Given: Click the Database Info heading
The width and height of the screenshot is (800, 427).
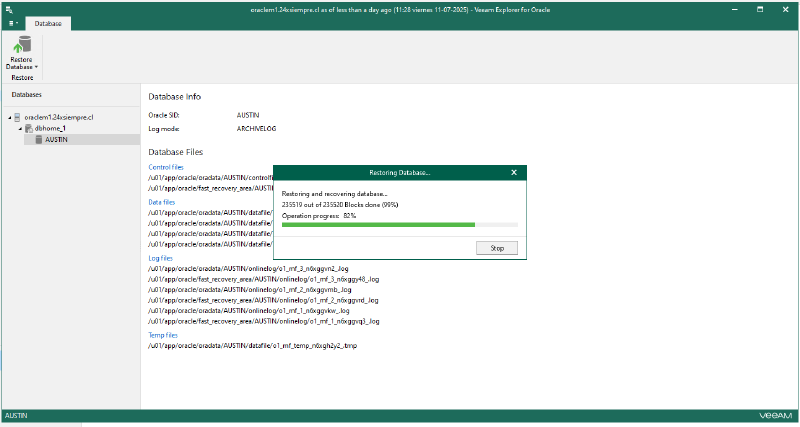Looking at the screenshot, I should click(x=174, y=96).
